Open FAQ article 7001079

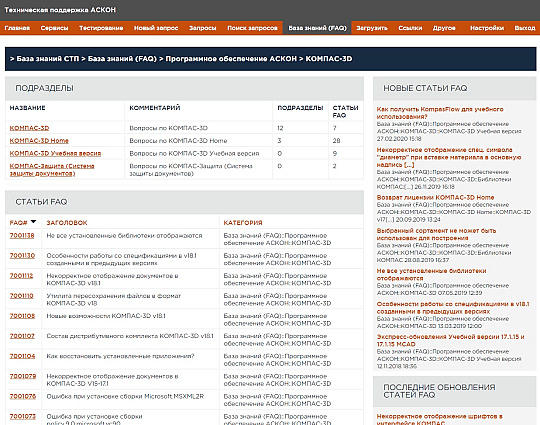coord(23,376)
